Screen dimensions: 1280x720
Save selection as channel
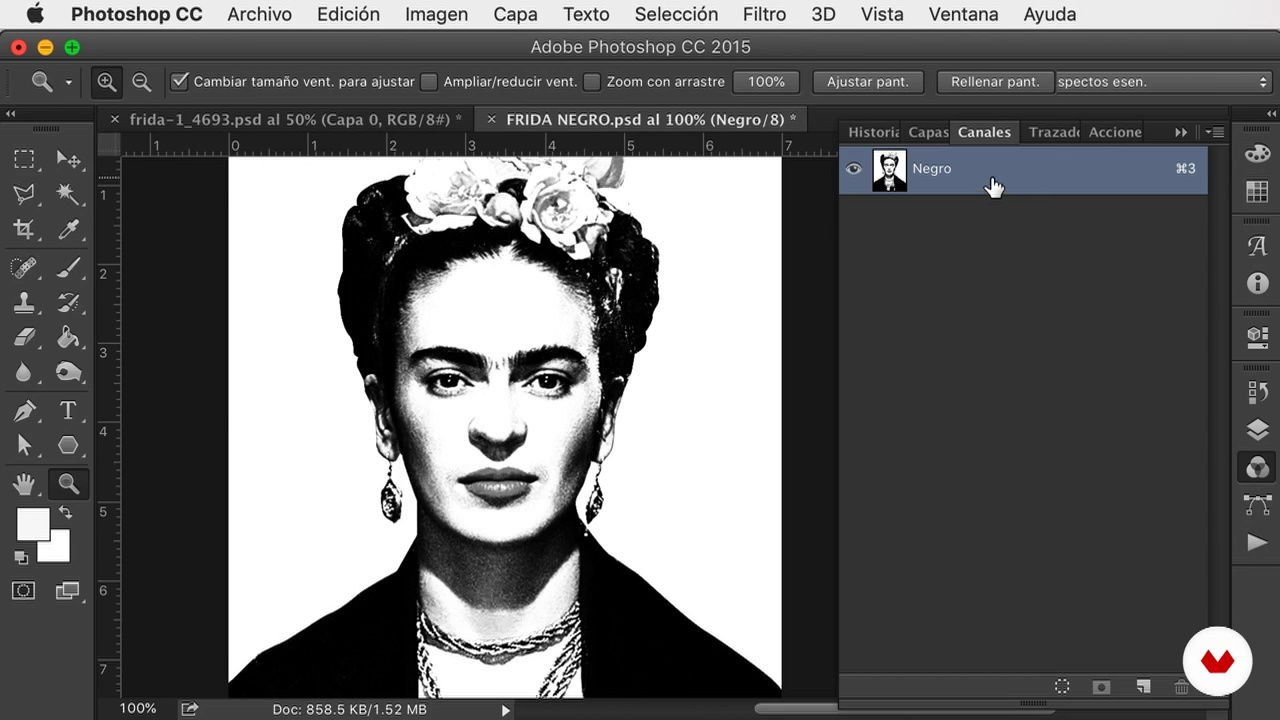click(1101, 686)
